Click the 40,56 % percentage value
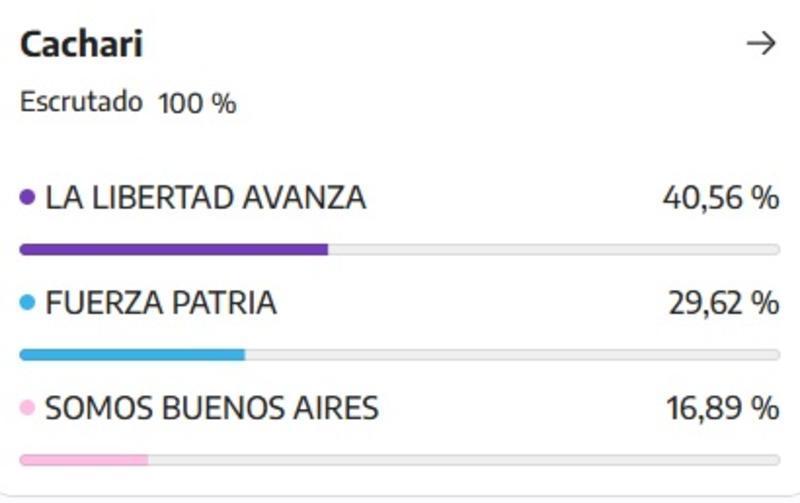 (x=721, y=198)
